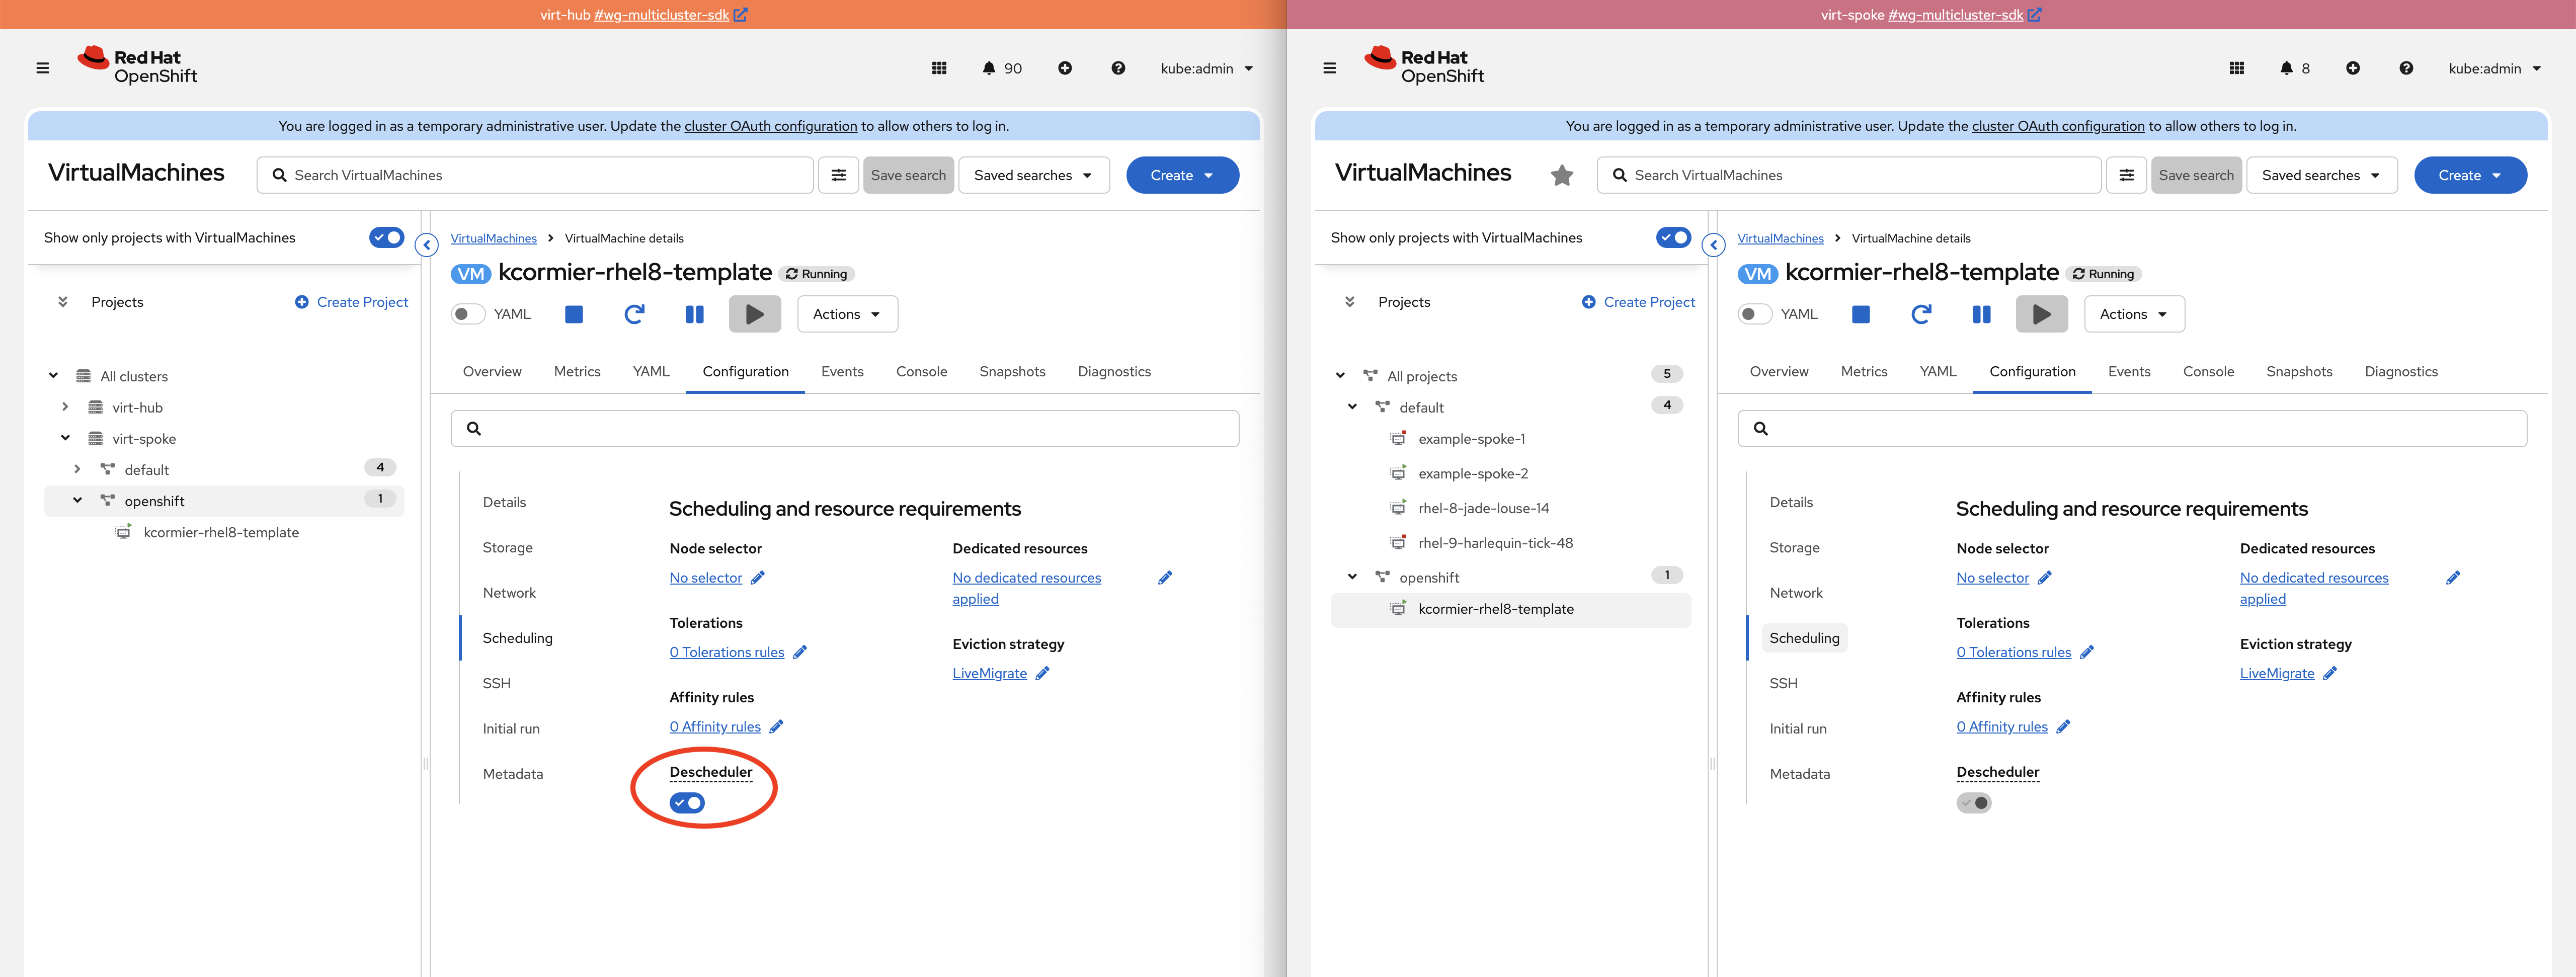The image size is (2576, 977).
Task: Click favorite star next to VirtualMachines
Action: (x=1561, y=176)
